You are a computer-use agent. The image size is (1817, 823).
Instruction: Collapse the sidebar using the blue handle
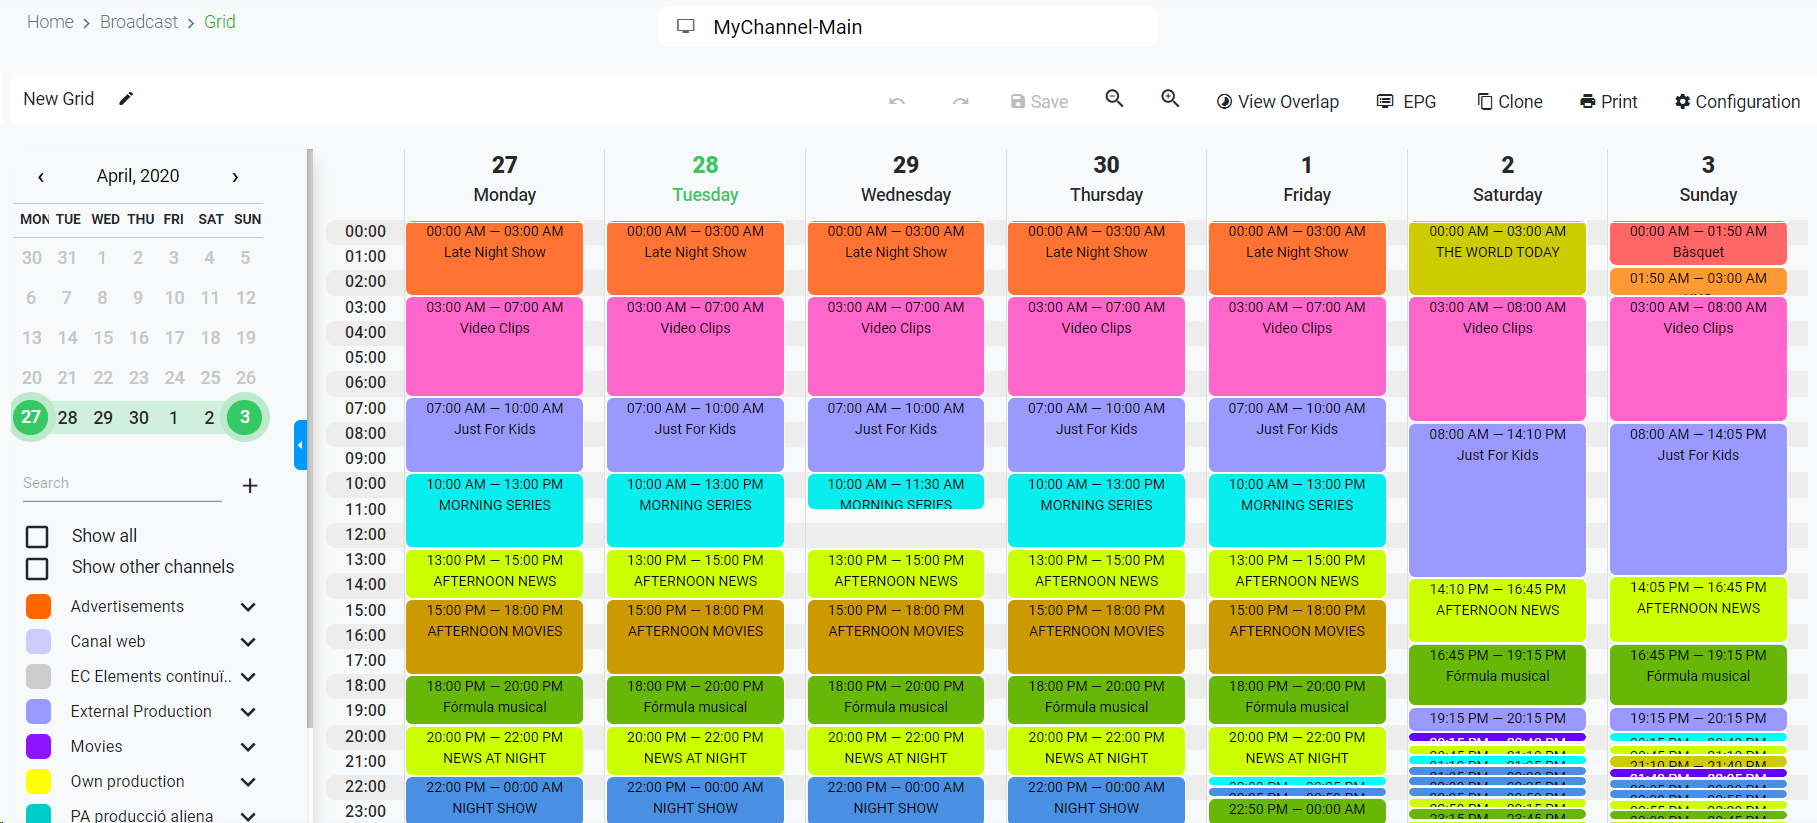[x=300, y=445]
